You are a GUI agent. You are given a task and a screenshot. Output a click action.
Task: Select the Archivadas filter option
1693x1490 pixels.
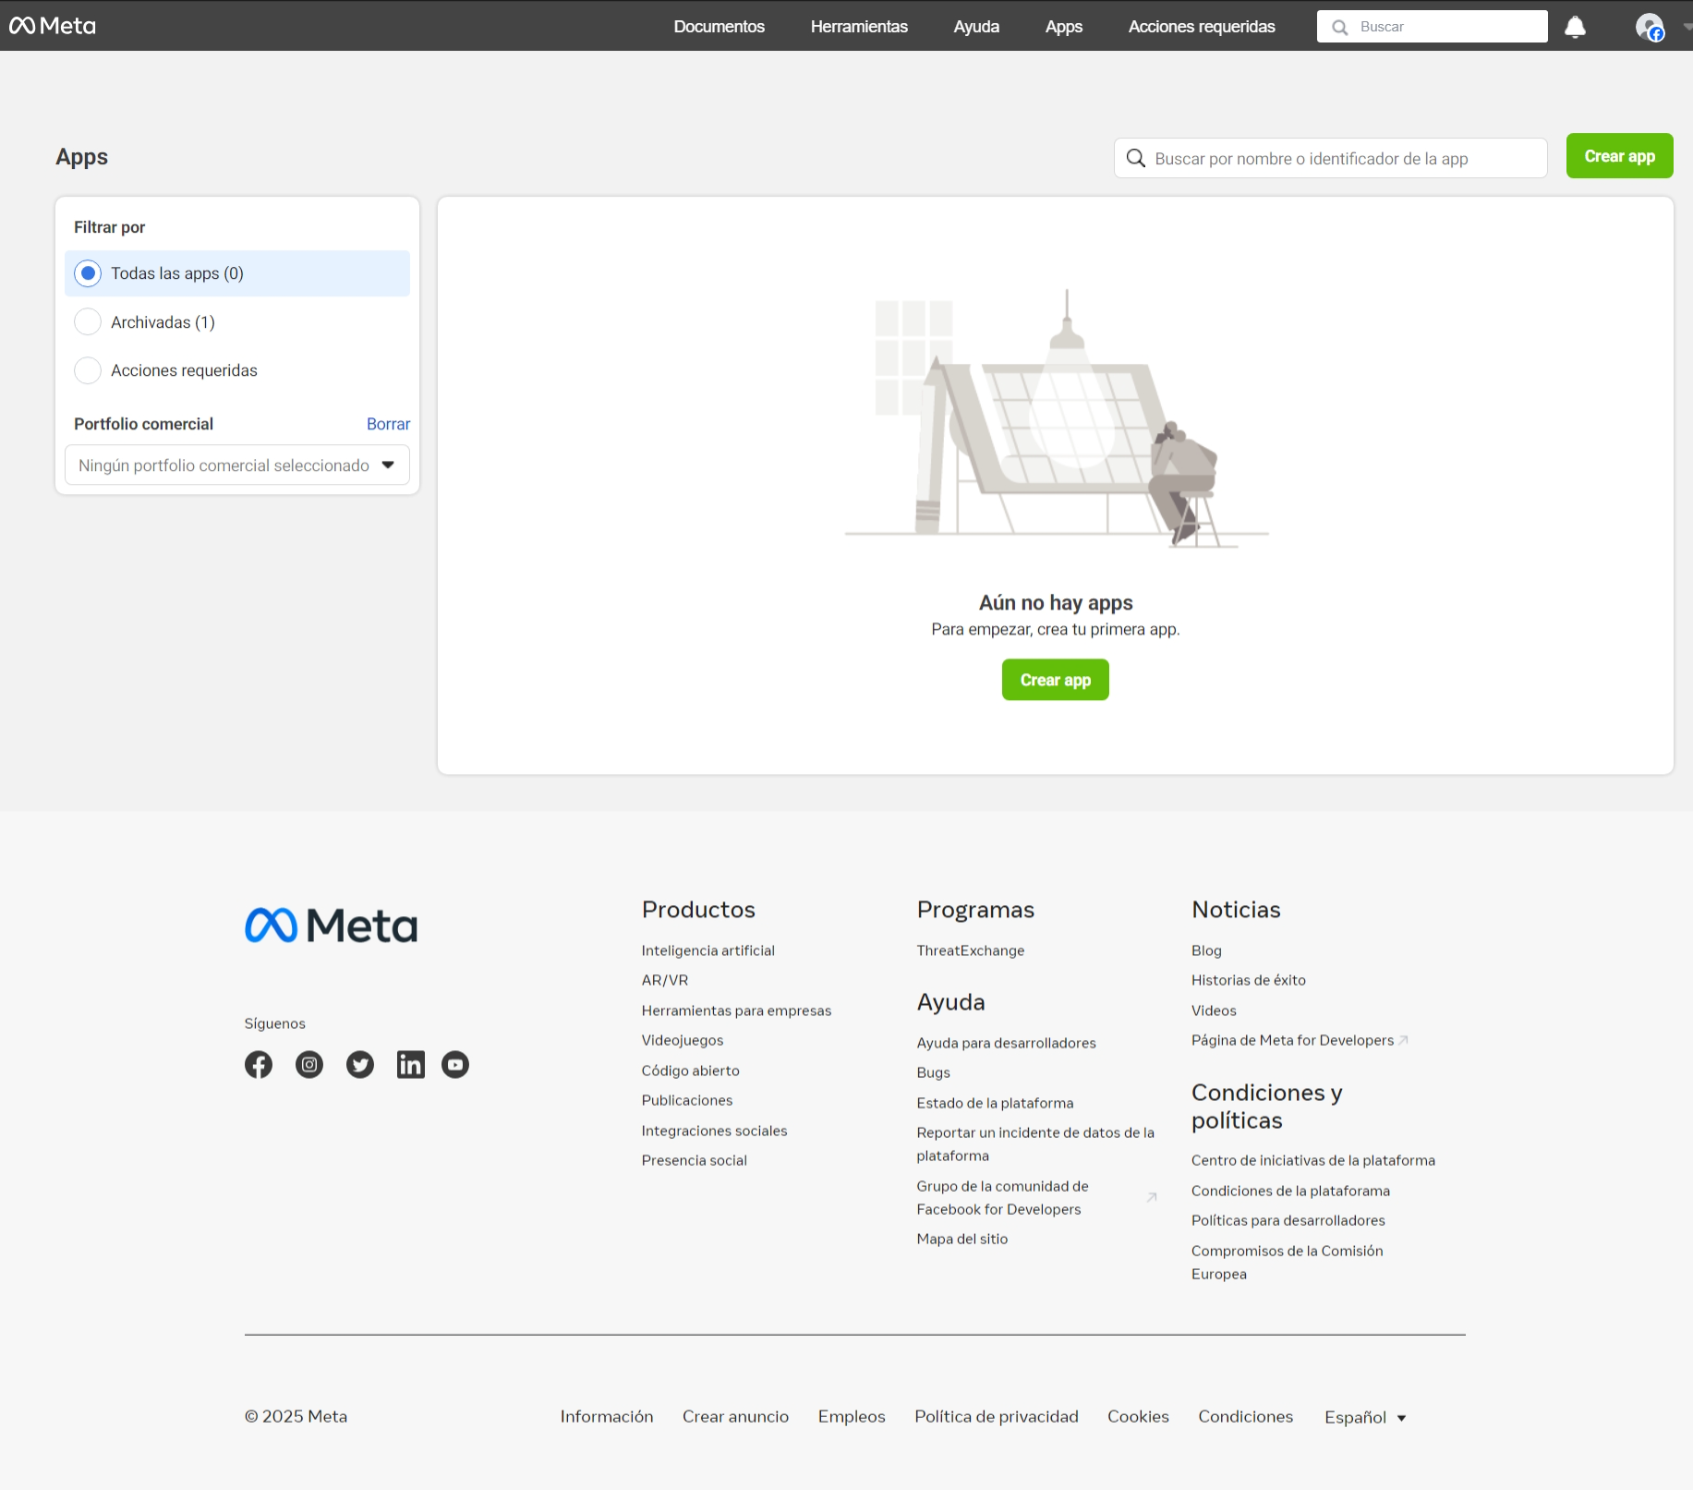point(88,322)
